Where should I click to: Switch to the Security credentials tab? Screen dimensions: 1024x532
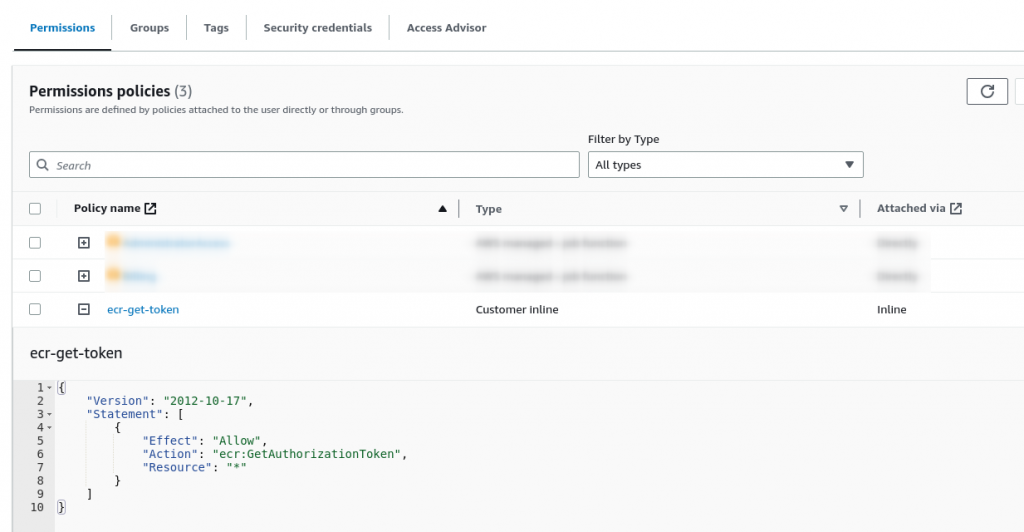point(317,28)
